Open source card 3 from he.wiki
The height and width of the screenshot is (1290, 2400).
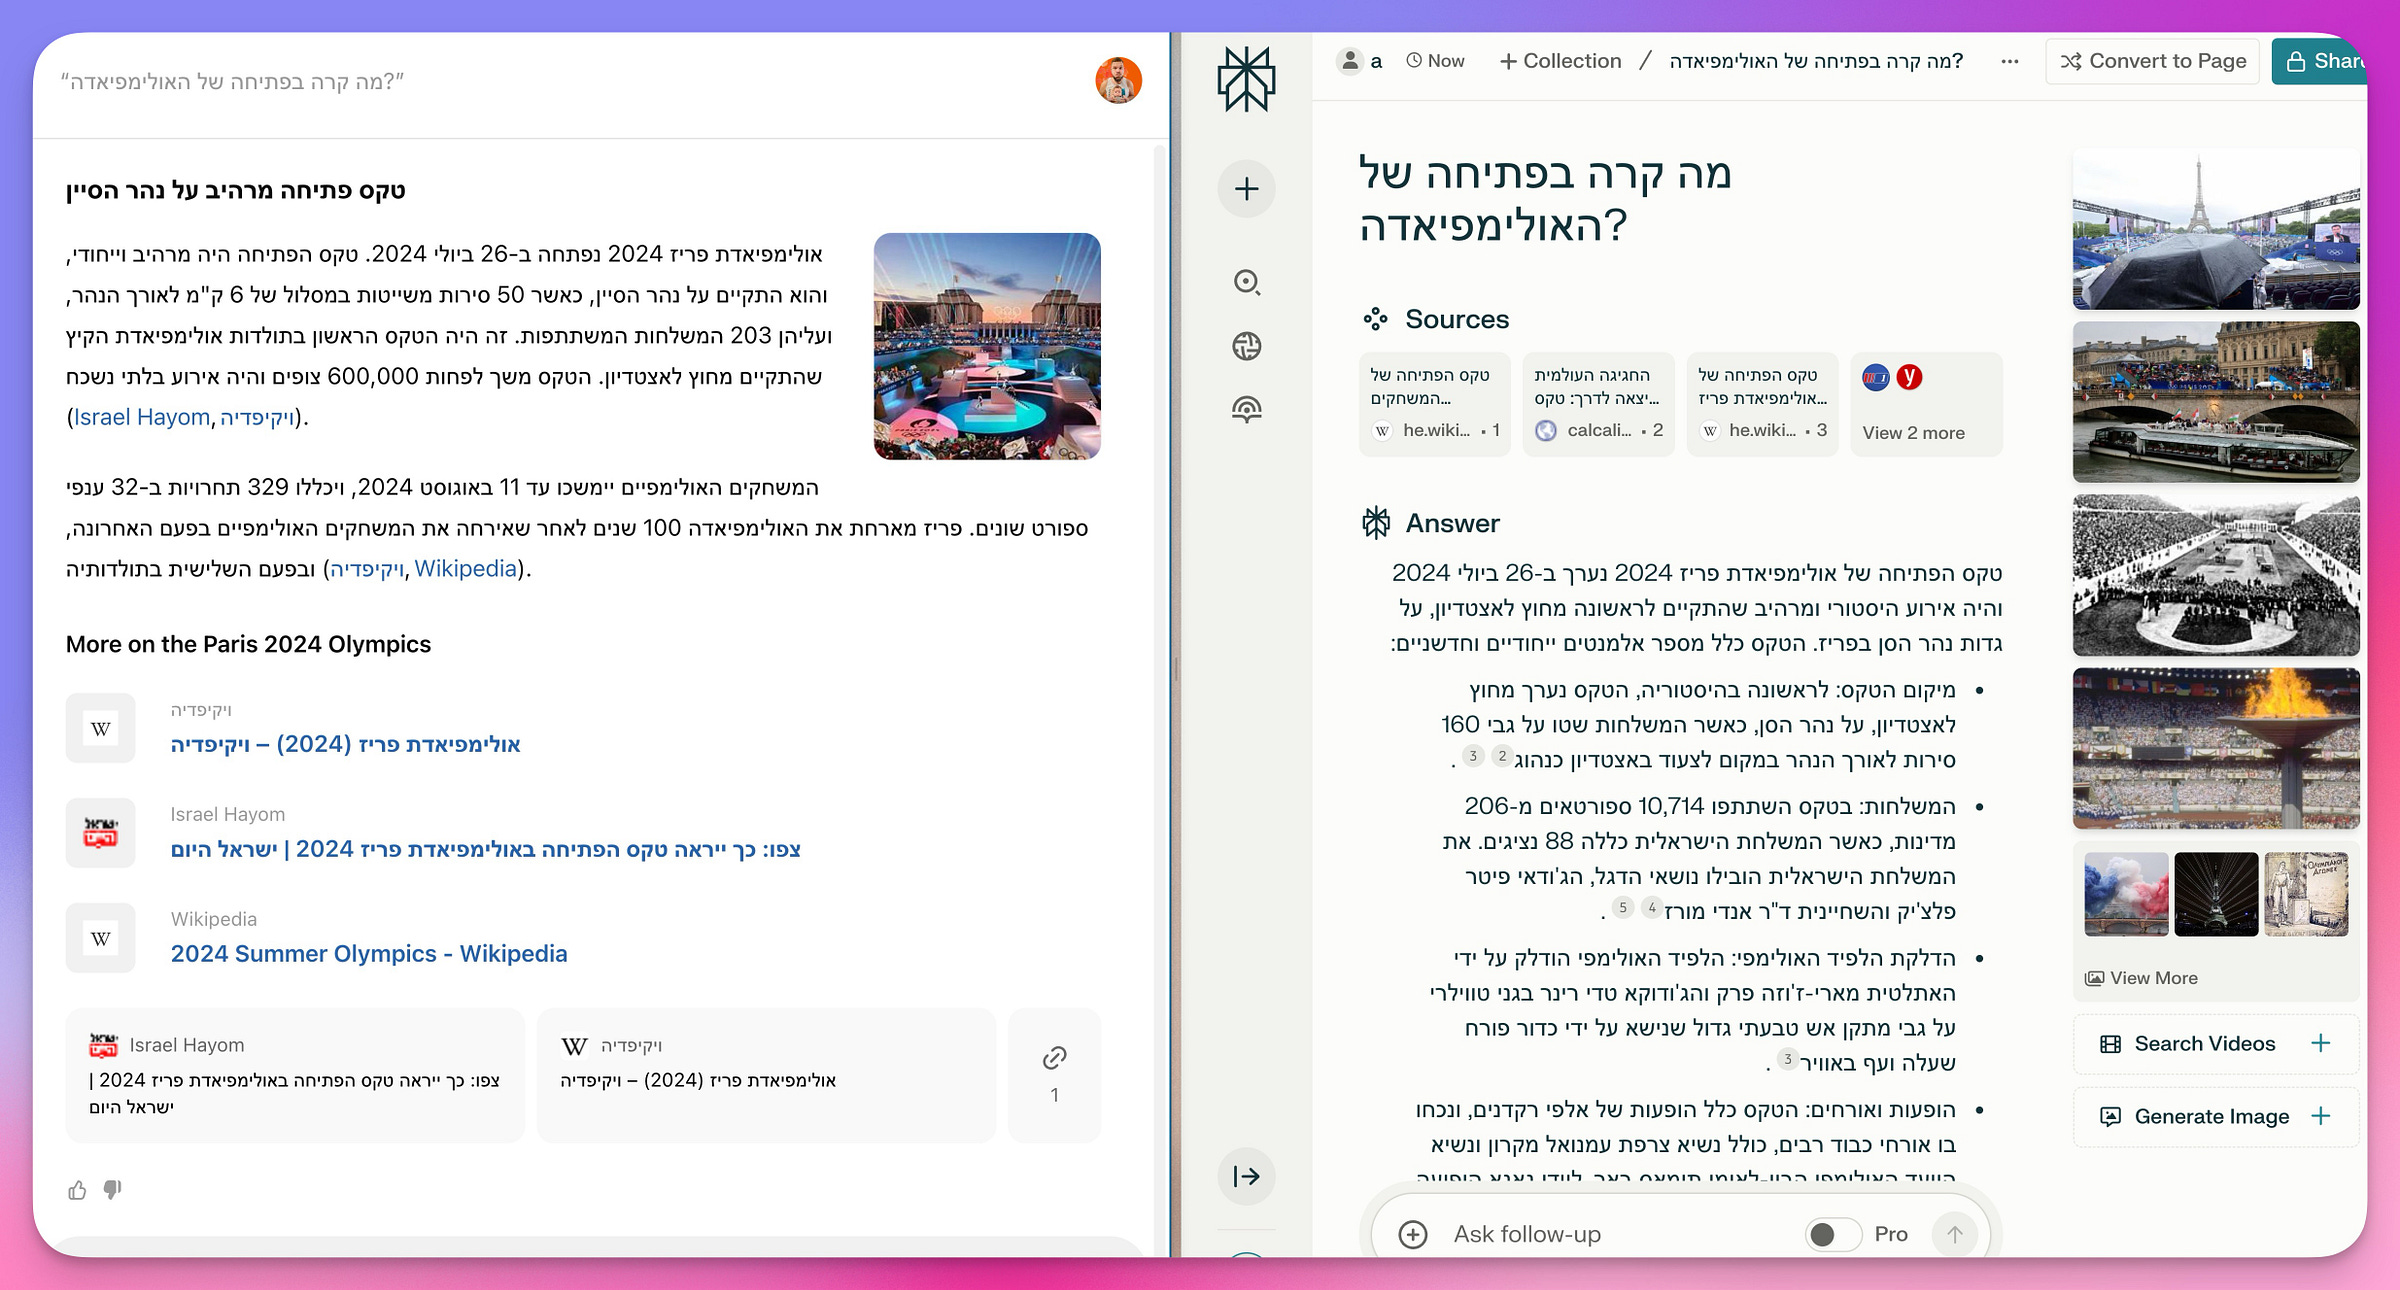click(x=1762, y=404)
